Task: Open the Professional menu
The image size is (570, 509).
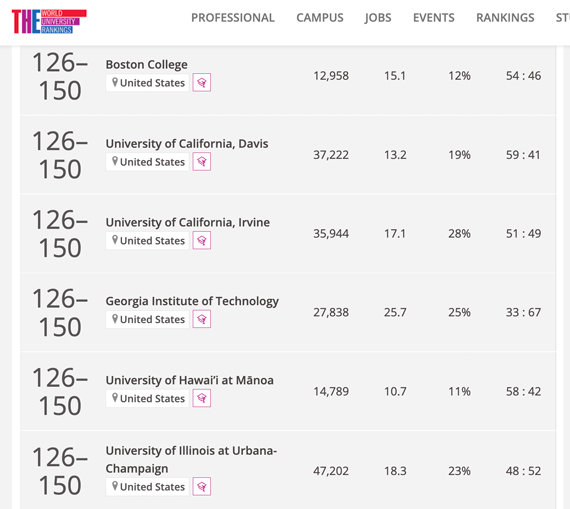Action: click(x=233, y=18)
